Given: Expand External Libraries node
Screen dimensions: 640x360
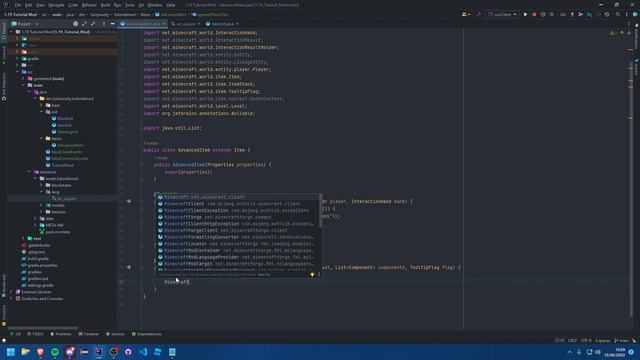Looking at the screenshot, I should [11, 292].
